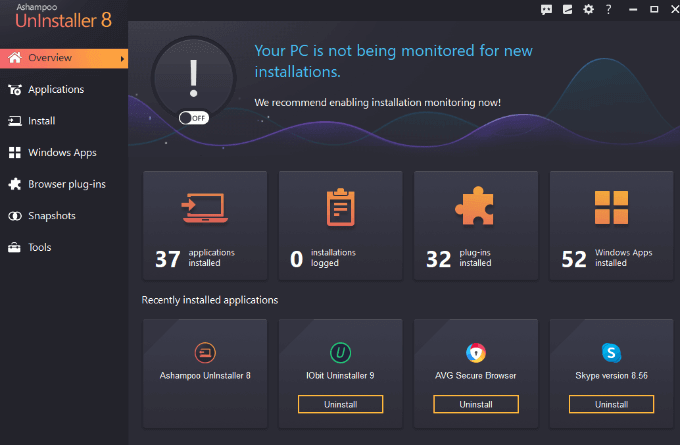Viewport: 680px width, 445px height.
Task: Minimize the UnInstaller window
Action: 633,10
